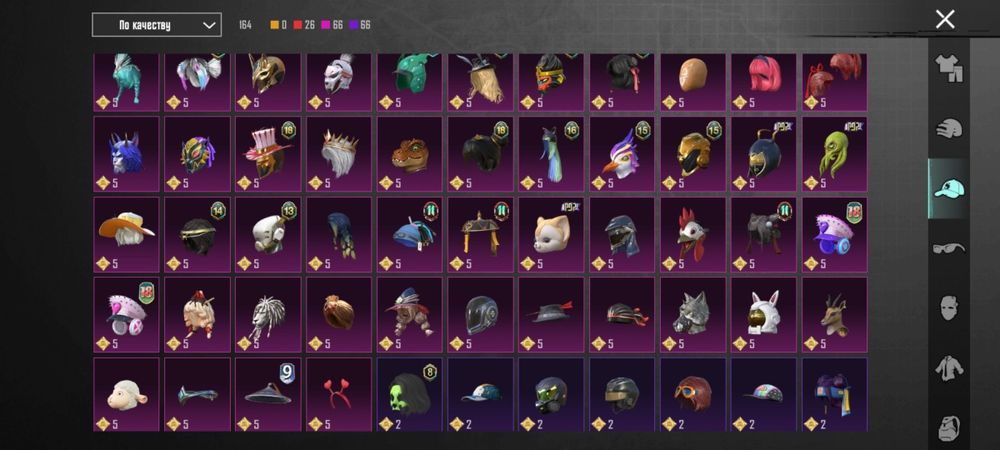Select the rooster head mask item

click(693, 234)
